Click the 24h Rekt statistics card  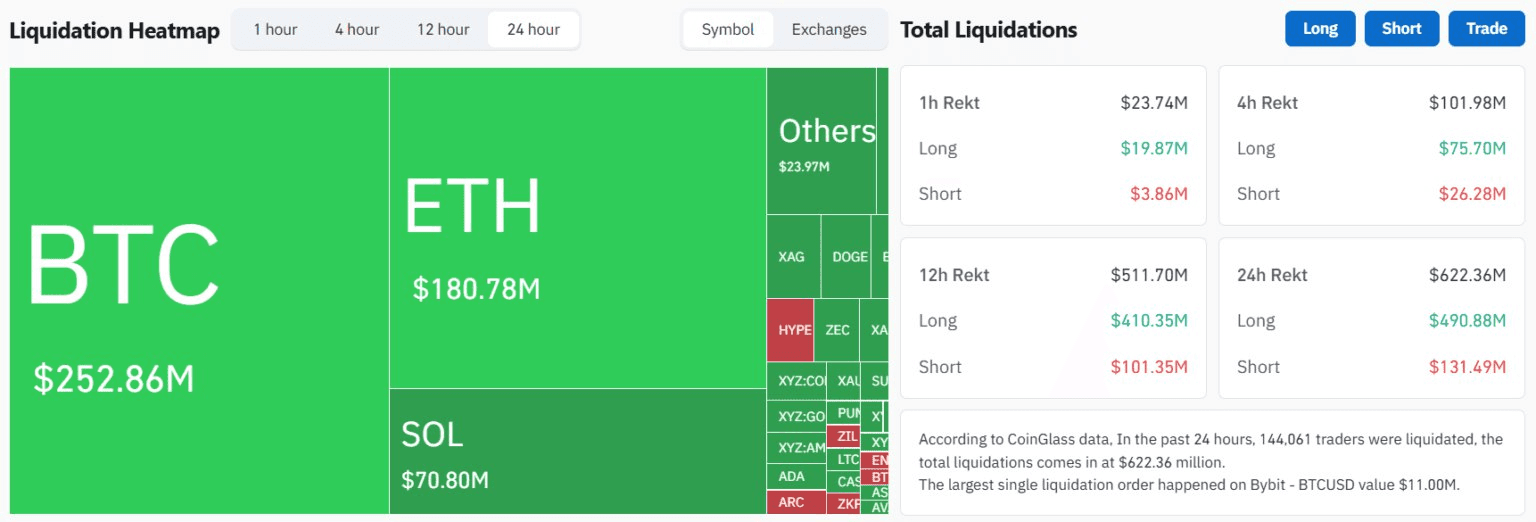coord(1371,320)
